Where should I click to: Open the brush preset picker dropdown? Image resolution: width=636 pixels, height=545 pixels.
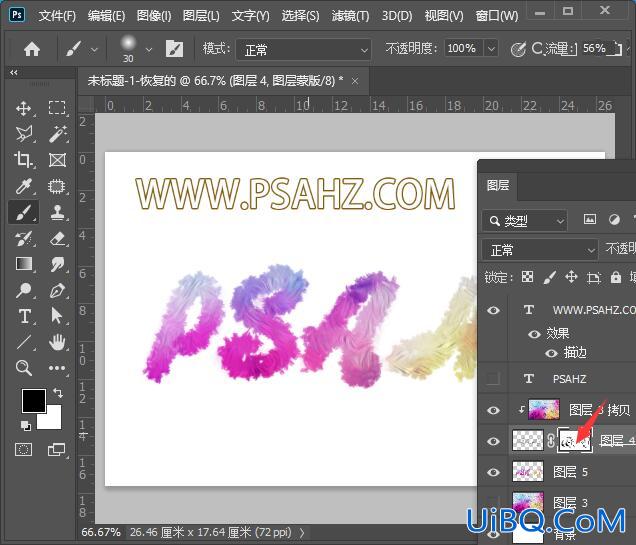(148, 50)
